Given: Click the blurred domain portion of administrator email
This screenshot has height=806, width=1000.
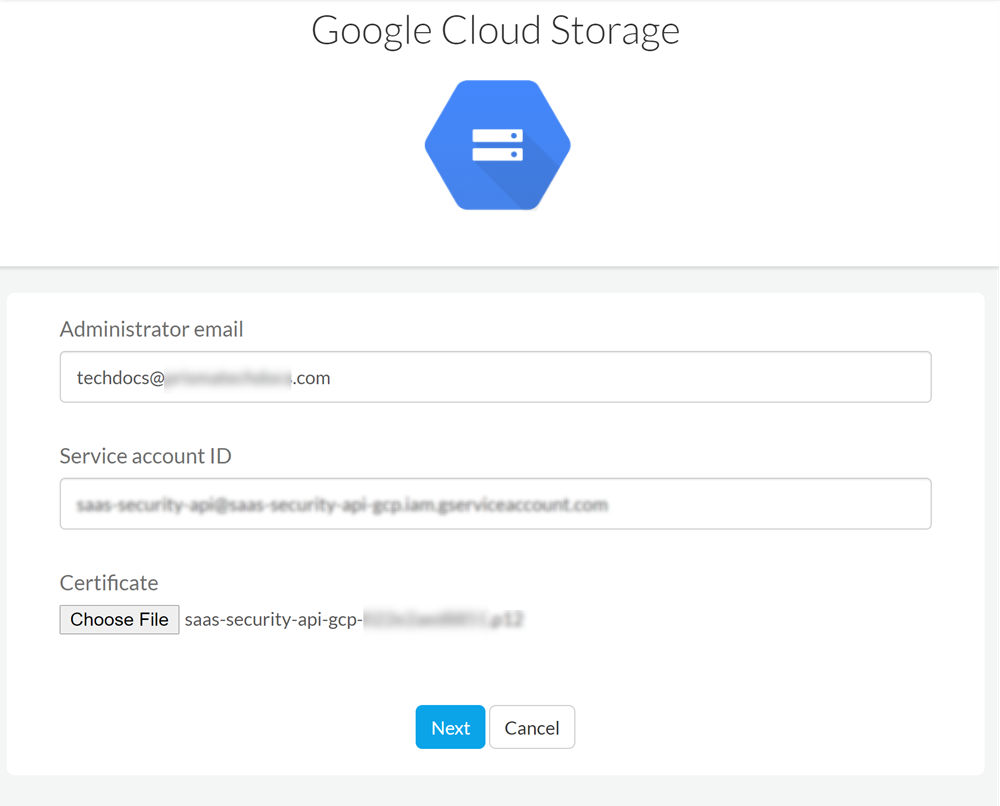Looking at the screenshot, I should coord(227,378).
